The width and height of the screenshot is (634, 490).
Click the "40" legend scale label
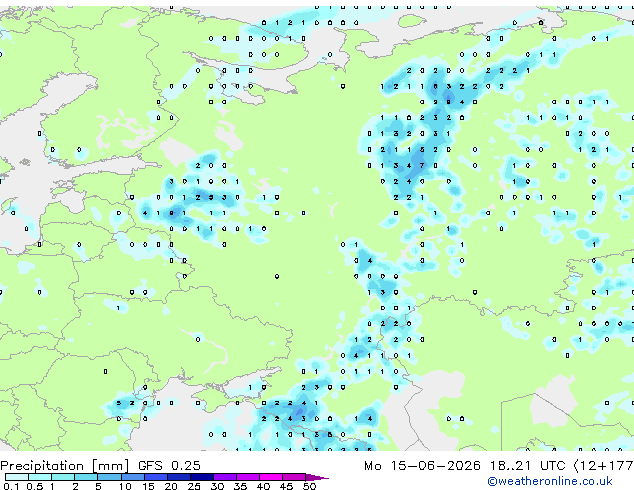pyautogui.click(x=263, y=486)
